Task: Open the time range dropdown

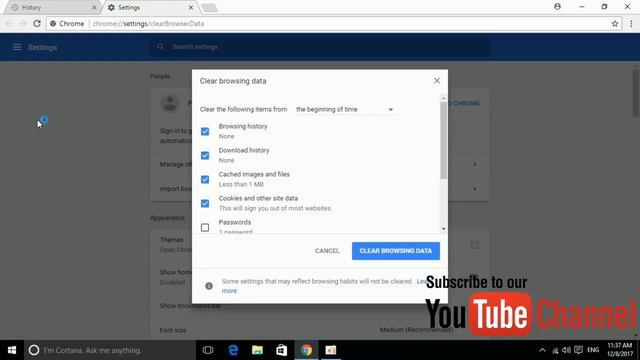Action: [x=345, y=109]
